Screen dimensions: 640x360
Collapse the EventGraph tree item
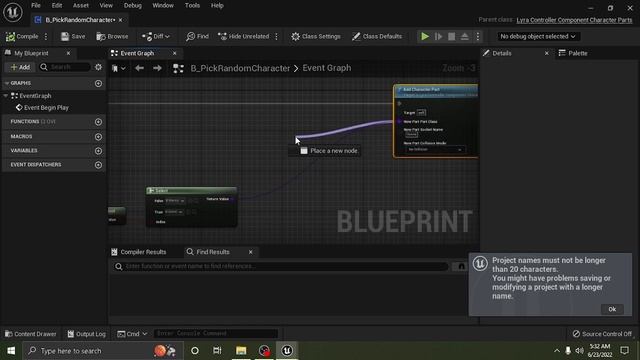[x=6, y=96]
